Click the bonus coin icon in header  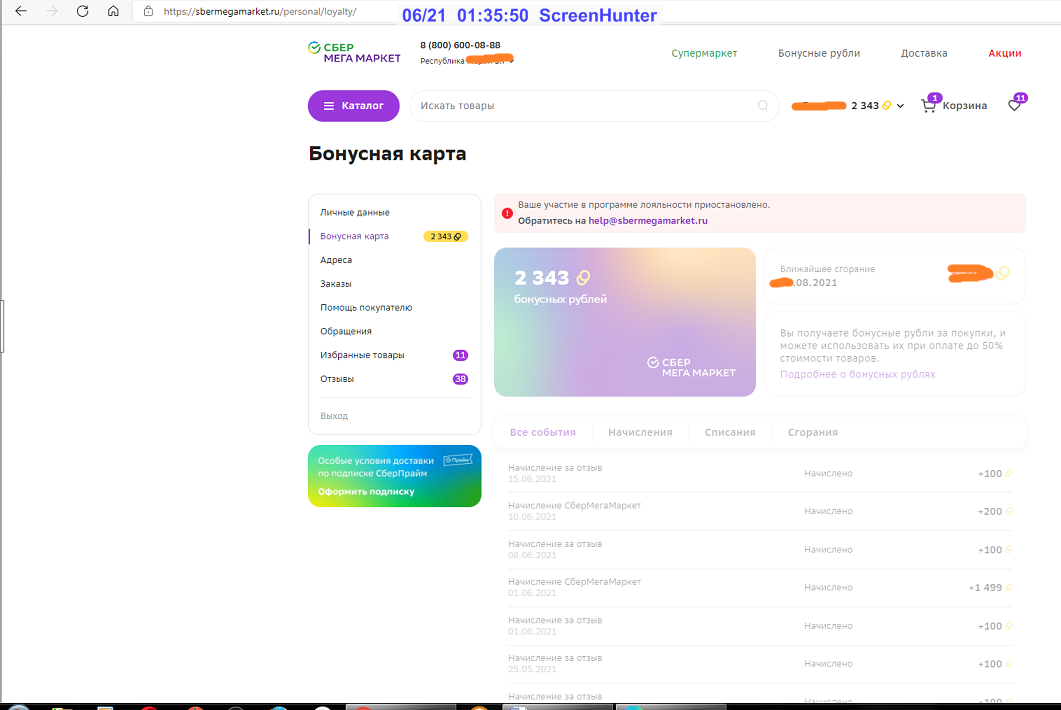(x=886, y=106)
